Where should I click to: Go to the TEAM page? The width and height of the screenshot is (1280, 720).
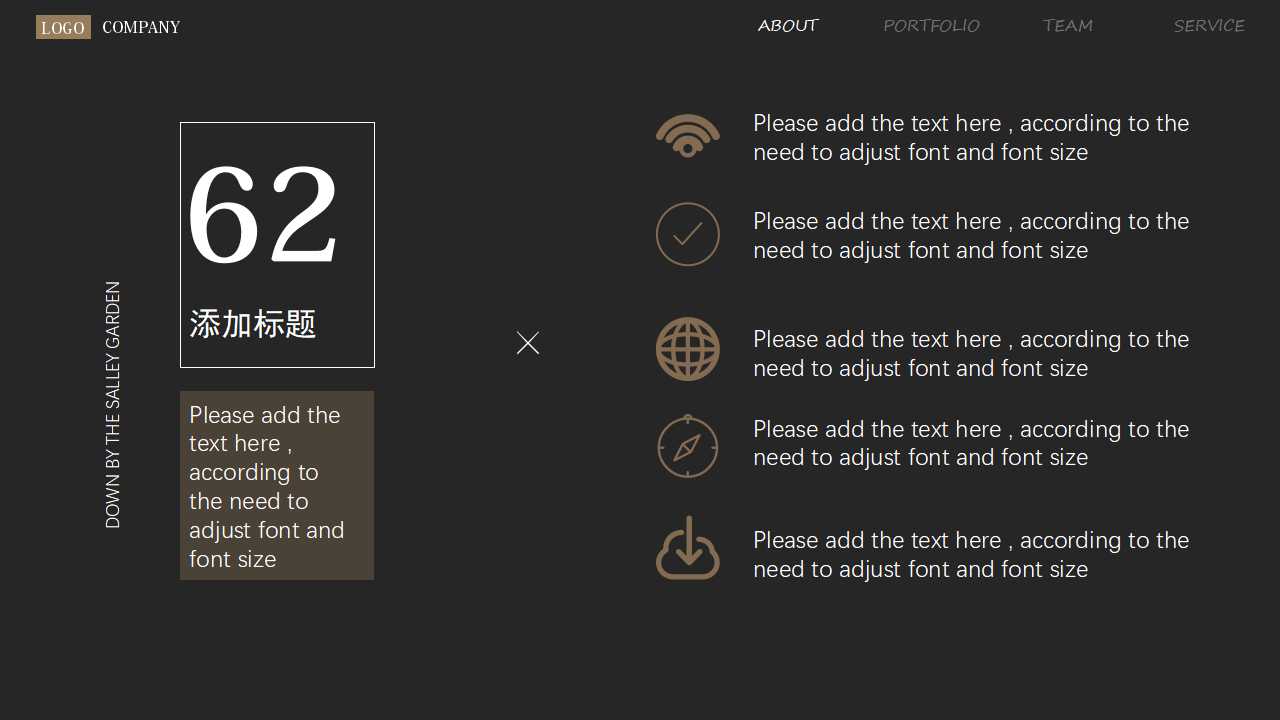[x=1067, y=26]
